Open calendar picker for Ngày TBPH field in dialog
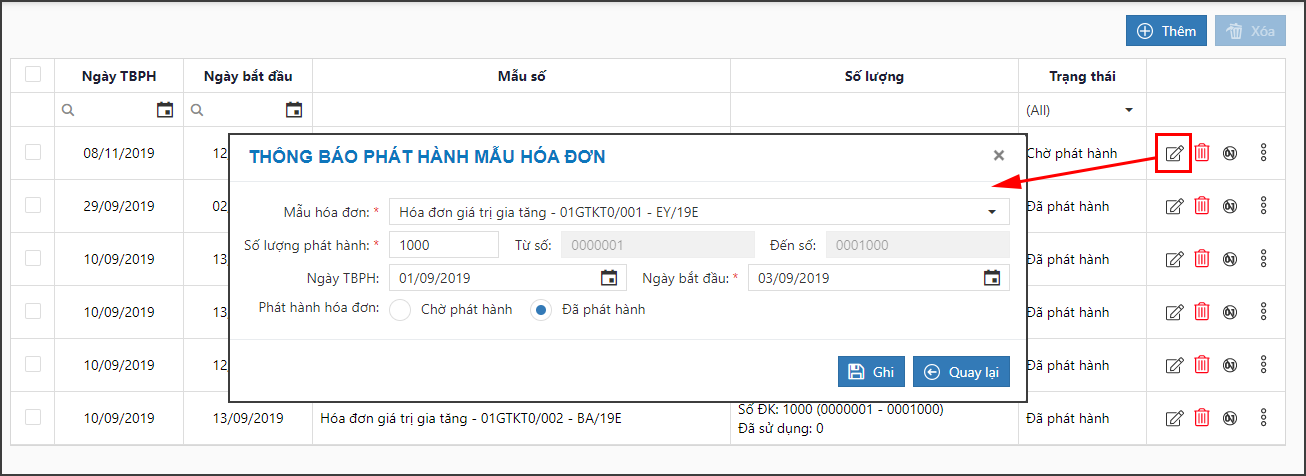Image resolution: width=1306 pixels, height=476 pixels. click(608, 278)
